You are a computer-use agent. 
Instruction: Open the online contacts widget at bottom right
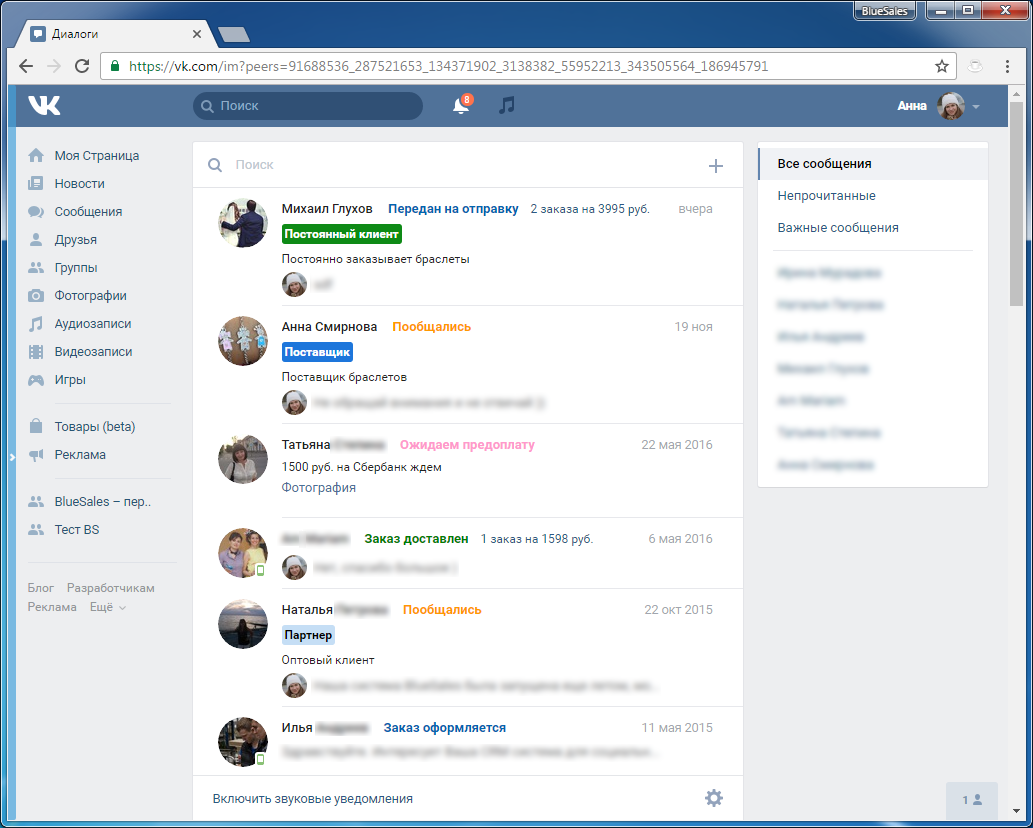pos(971,800)
